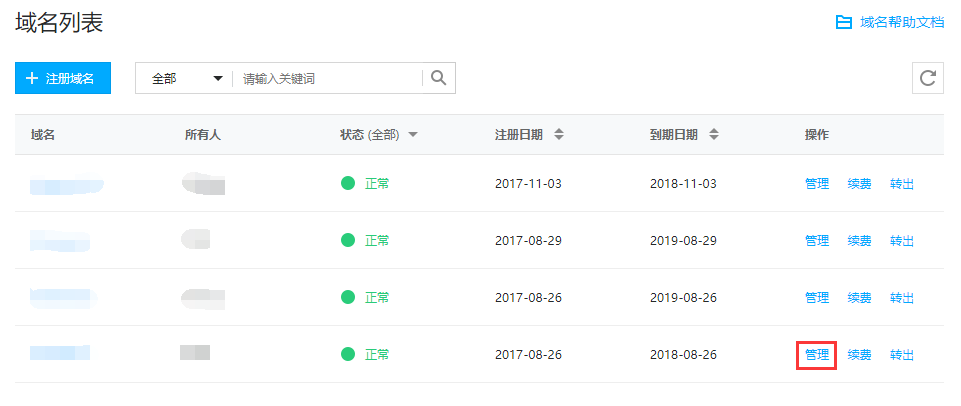Open 域名帮助文档 link
961x406 pixels.
[x=901, y=22]
